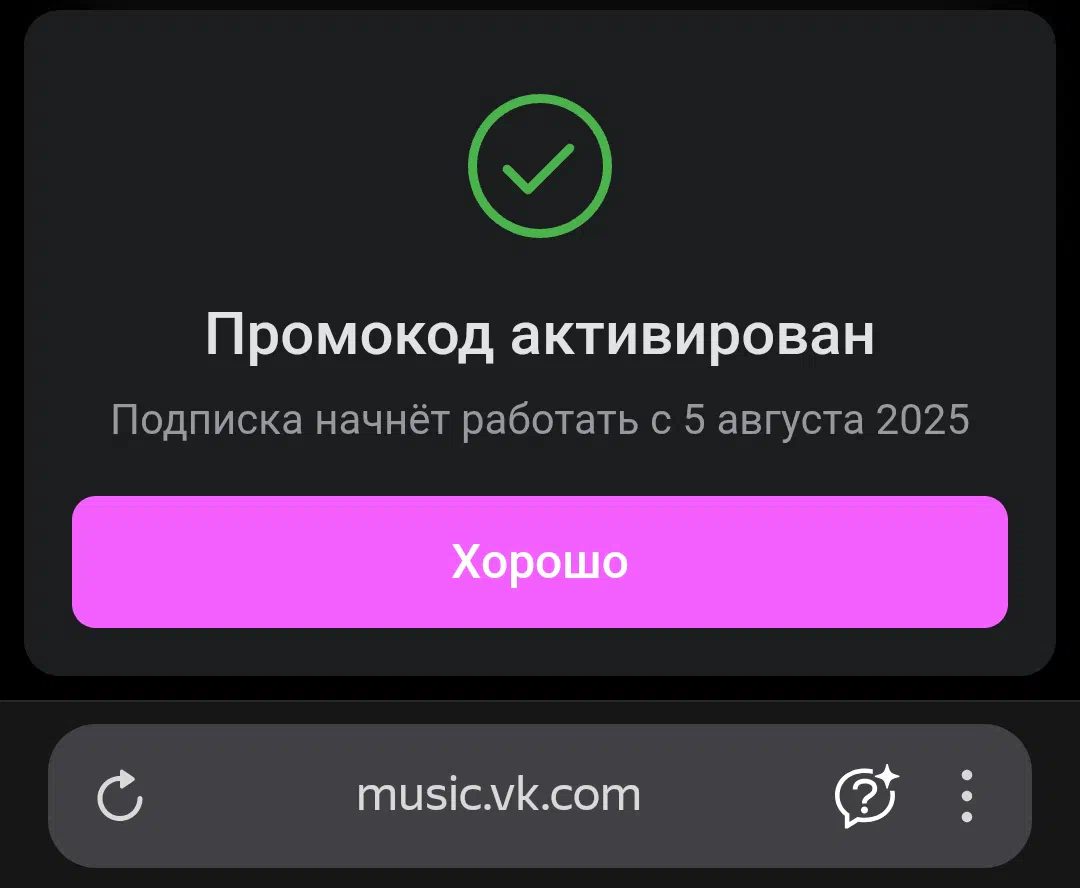Expand the browser options overflow menu

click(x=966, y=796)
